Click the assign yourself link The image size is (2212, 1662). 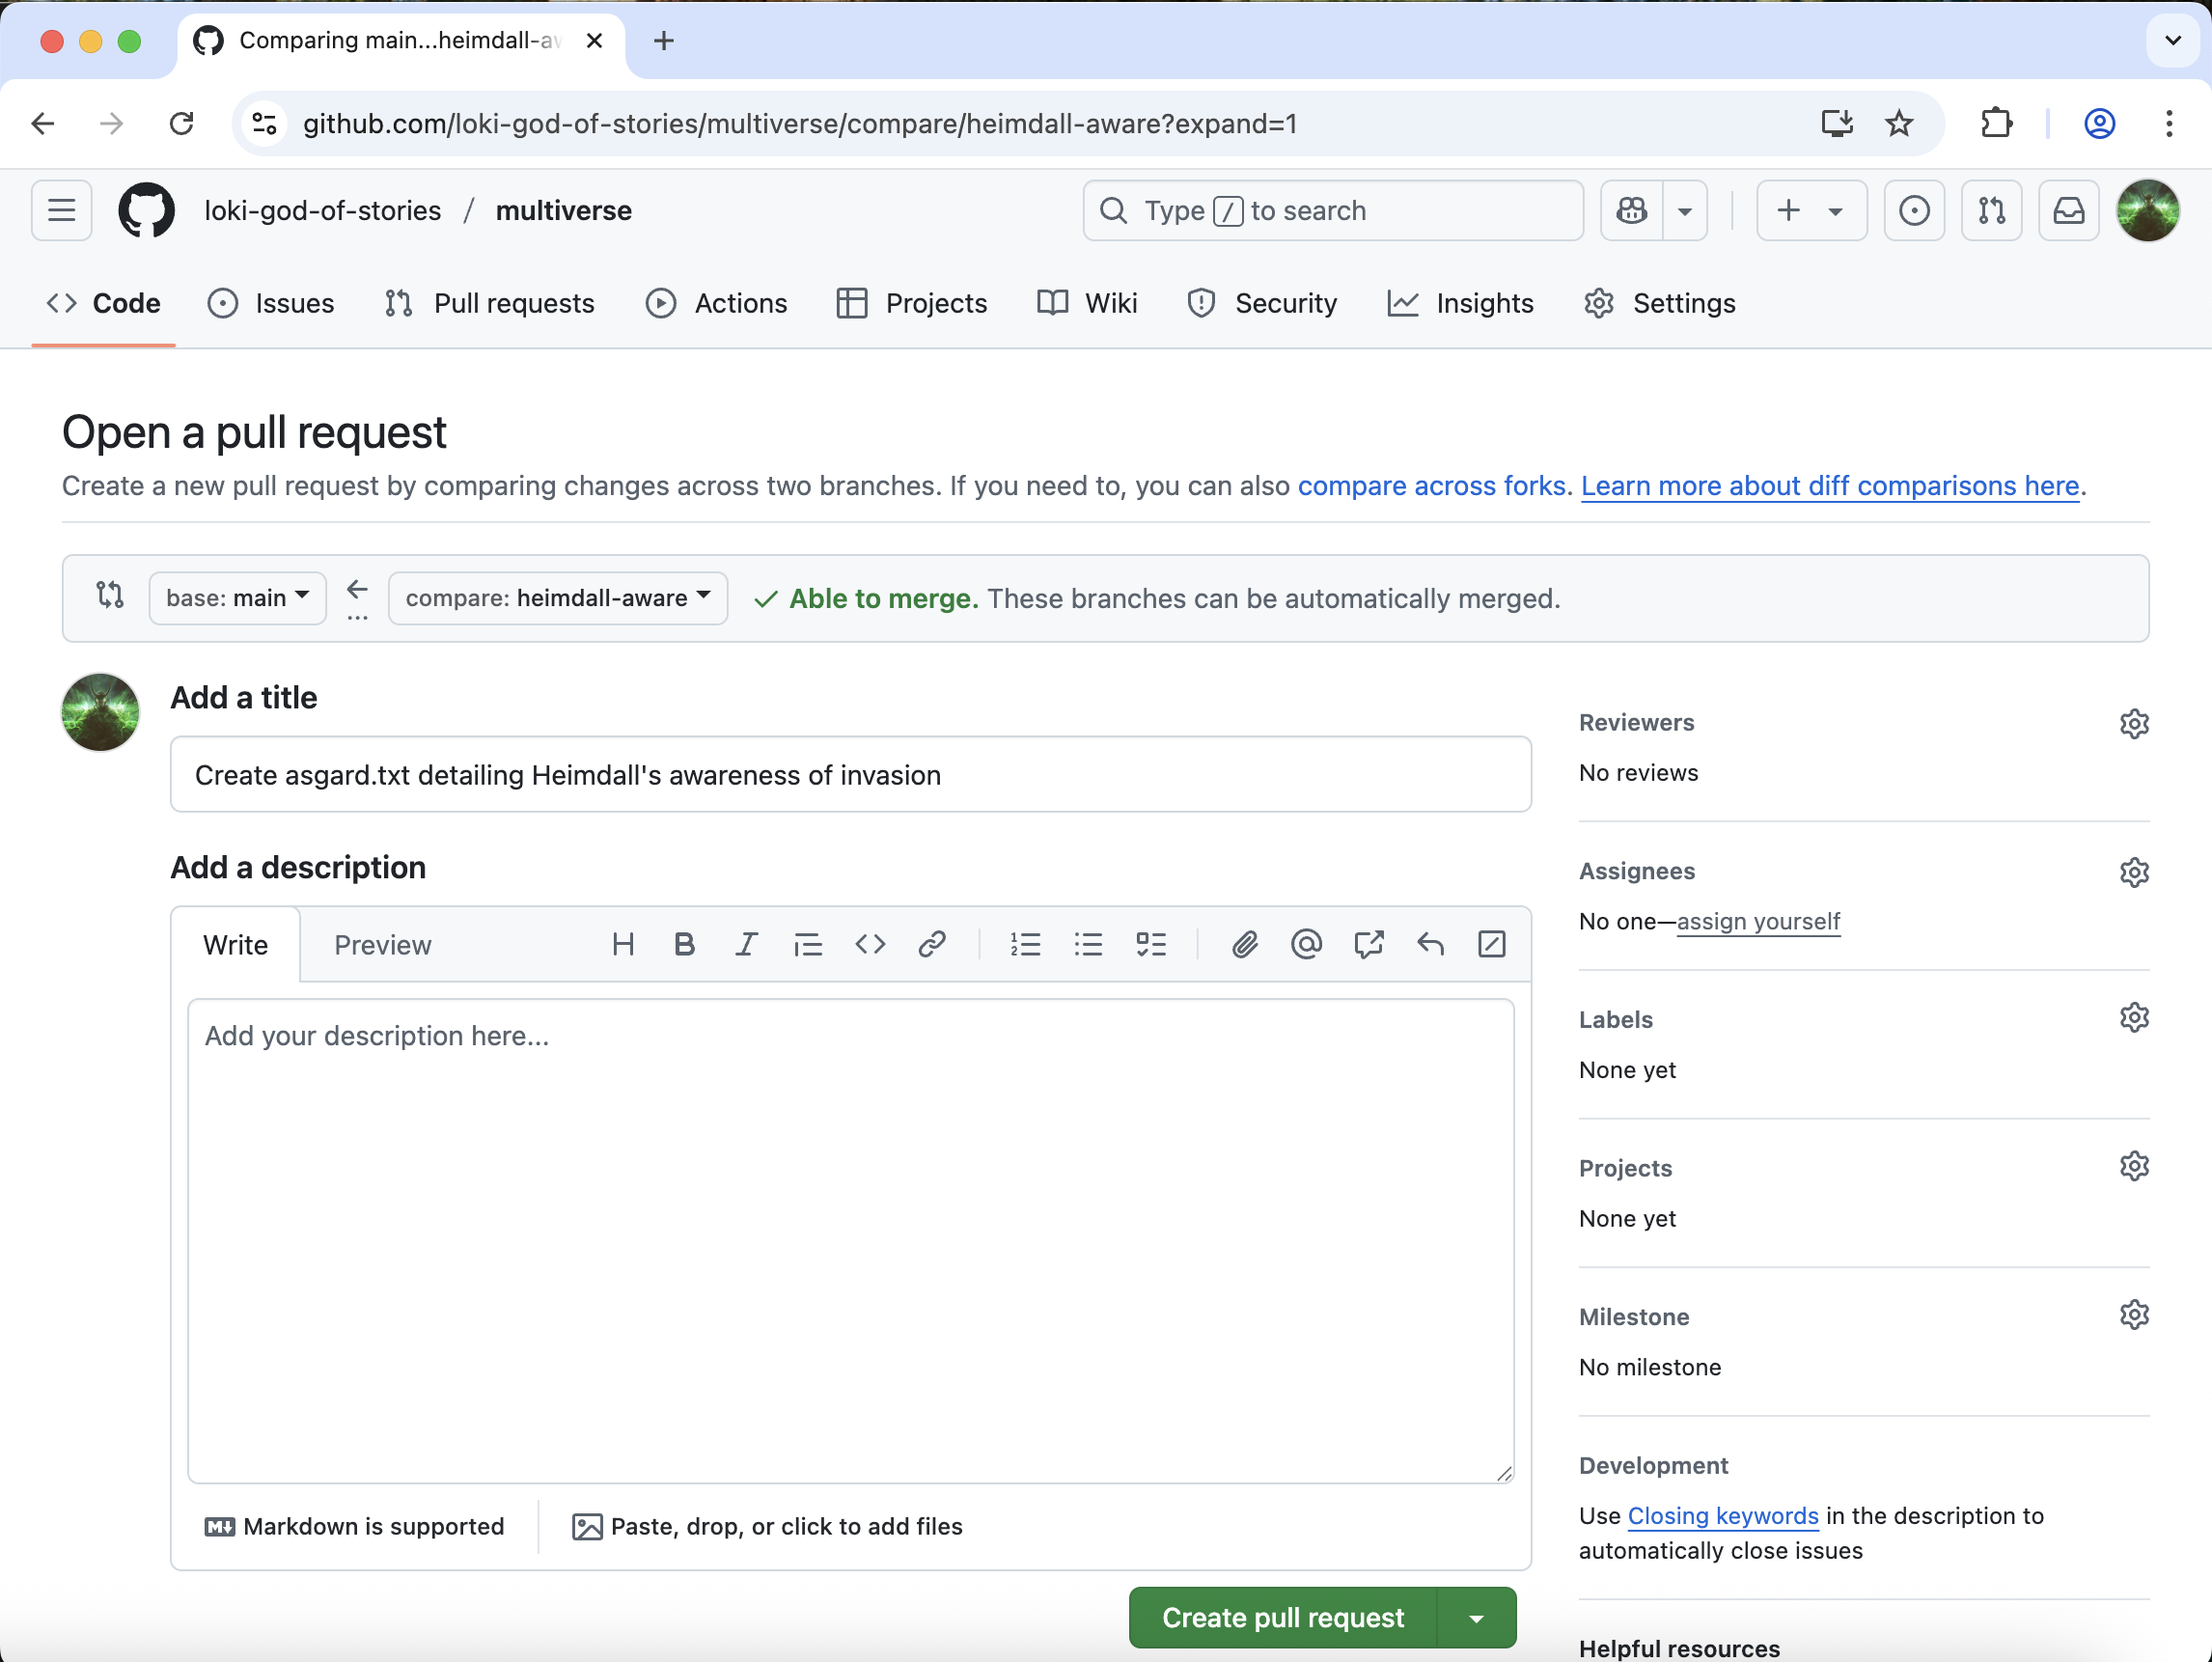tap(1757, 921)
